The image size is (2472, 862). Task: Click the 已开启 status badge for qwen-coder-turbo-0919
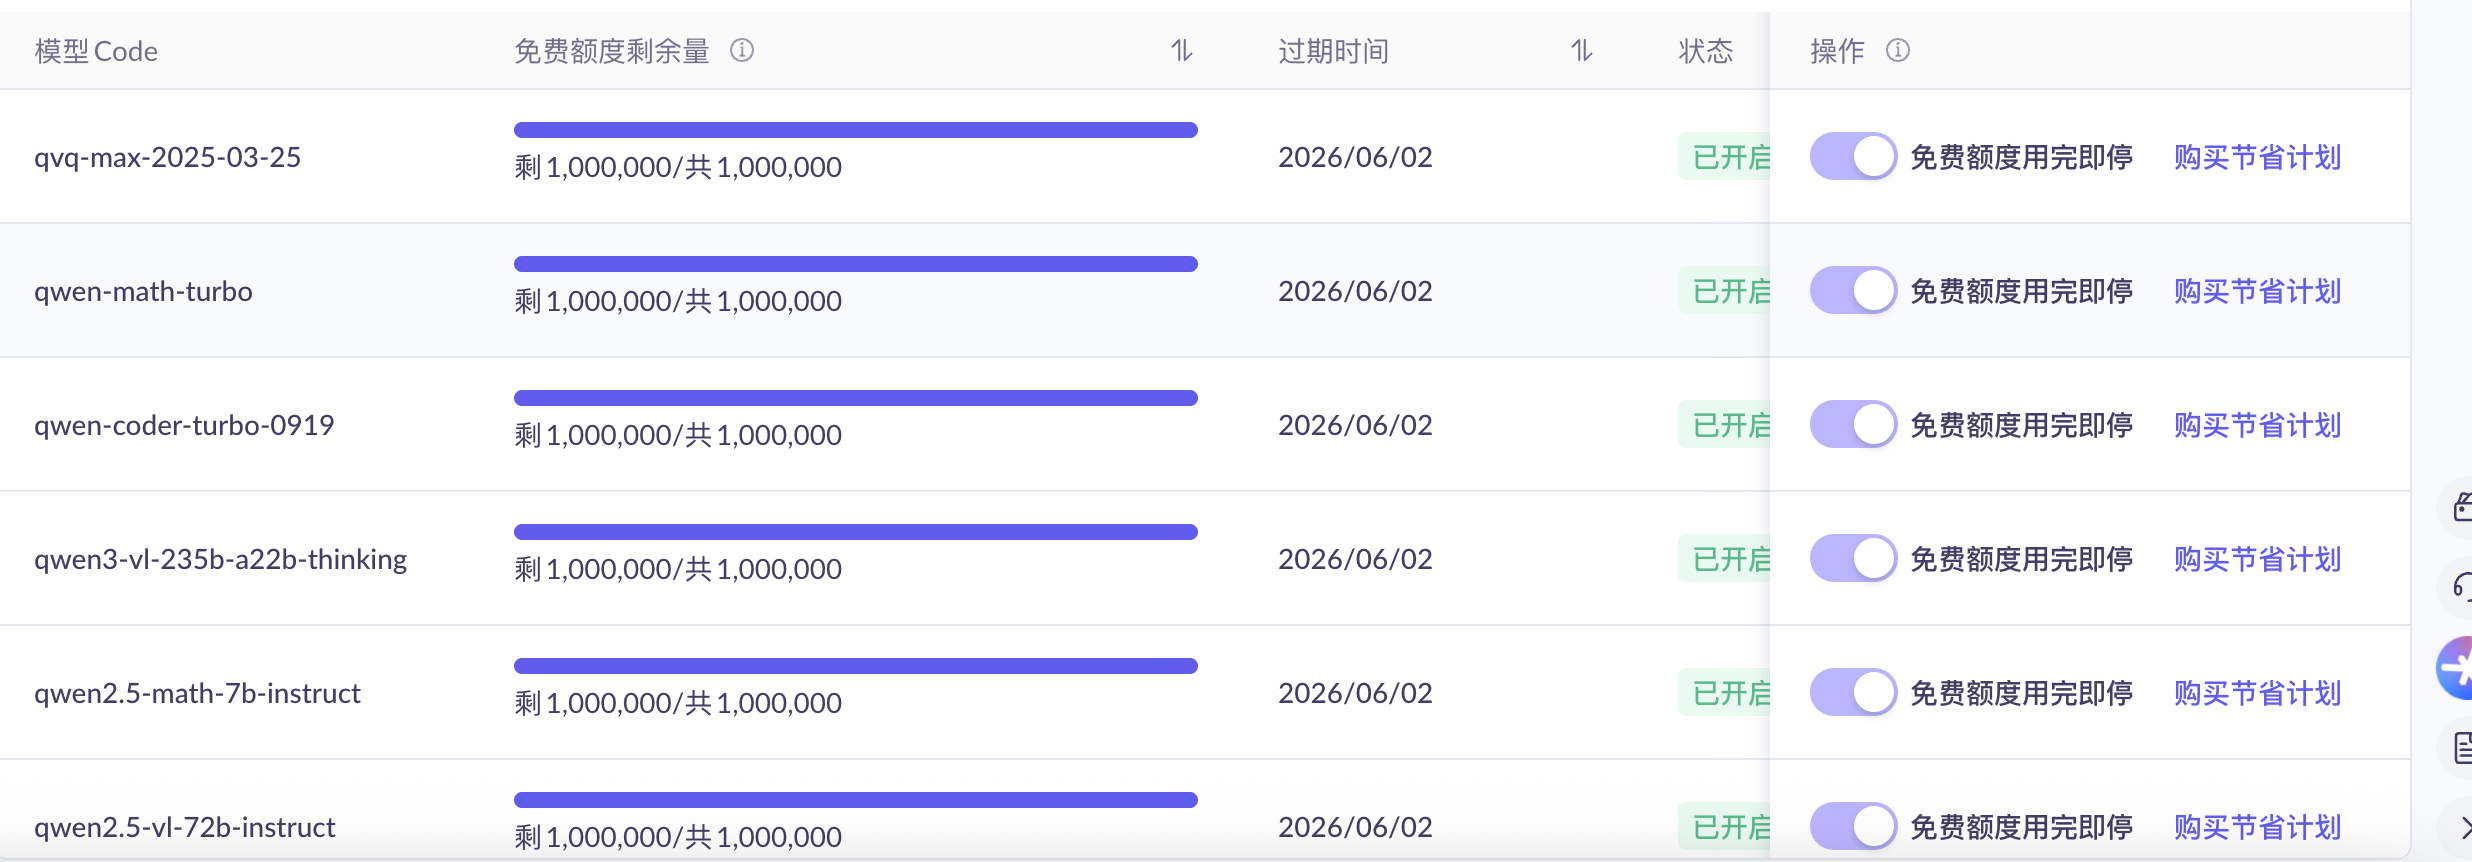click(x=1725, y=425)
